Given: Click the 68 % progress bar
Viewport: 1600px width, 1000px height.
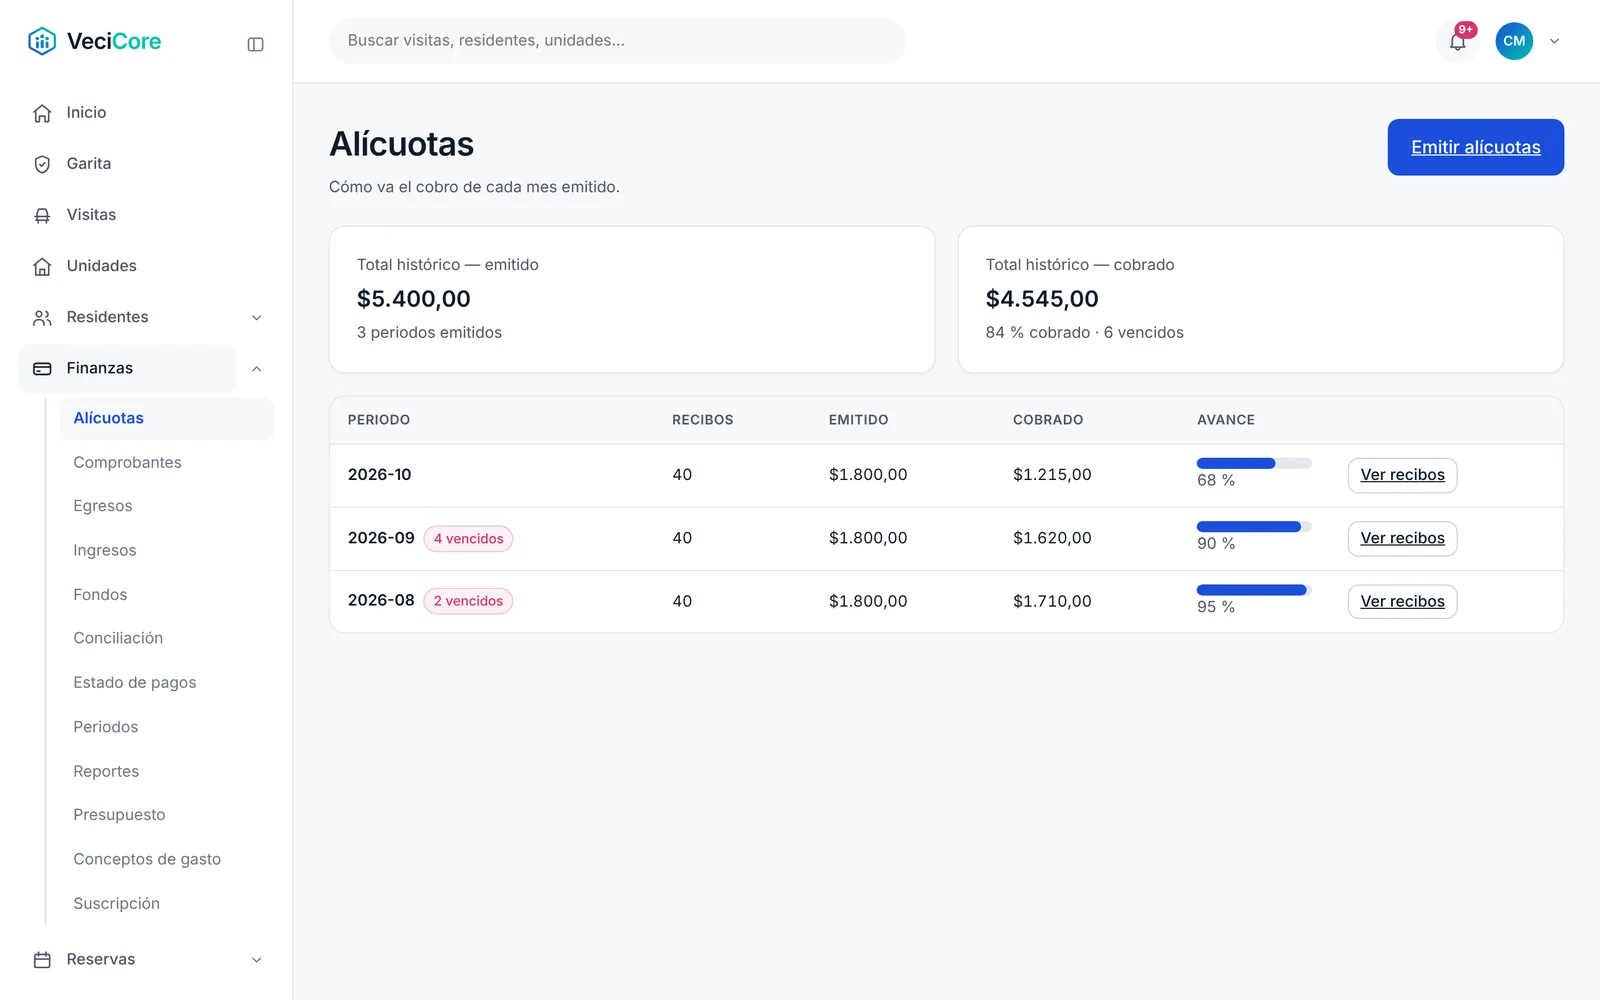Looking at the screenshot, I should click(x=1254, y=463).
